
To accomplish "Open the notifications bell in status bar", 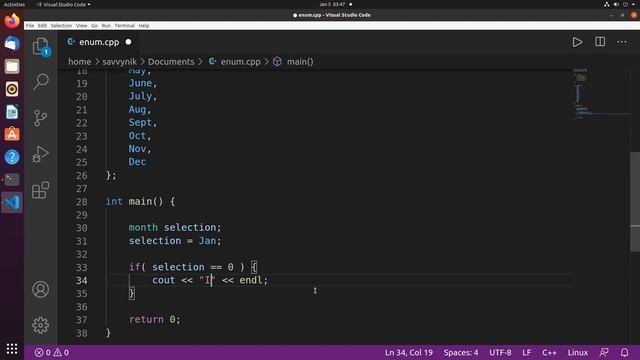I will point(624,352).
